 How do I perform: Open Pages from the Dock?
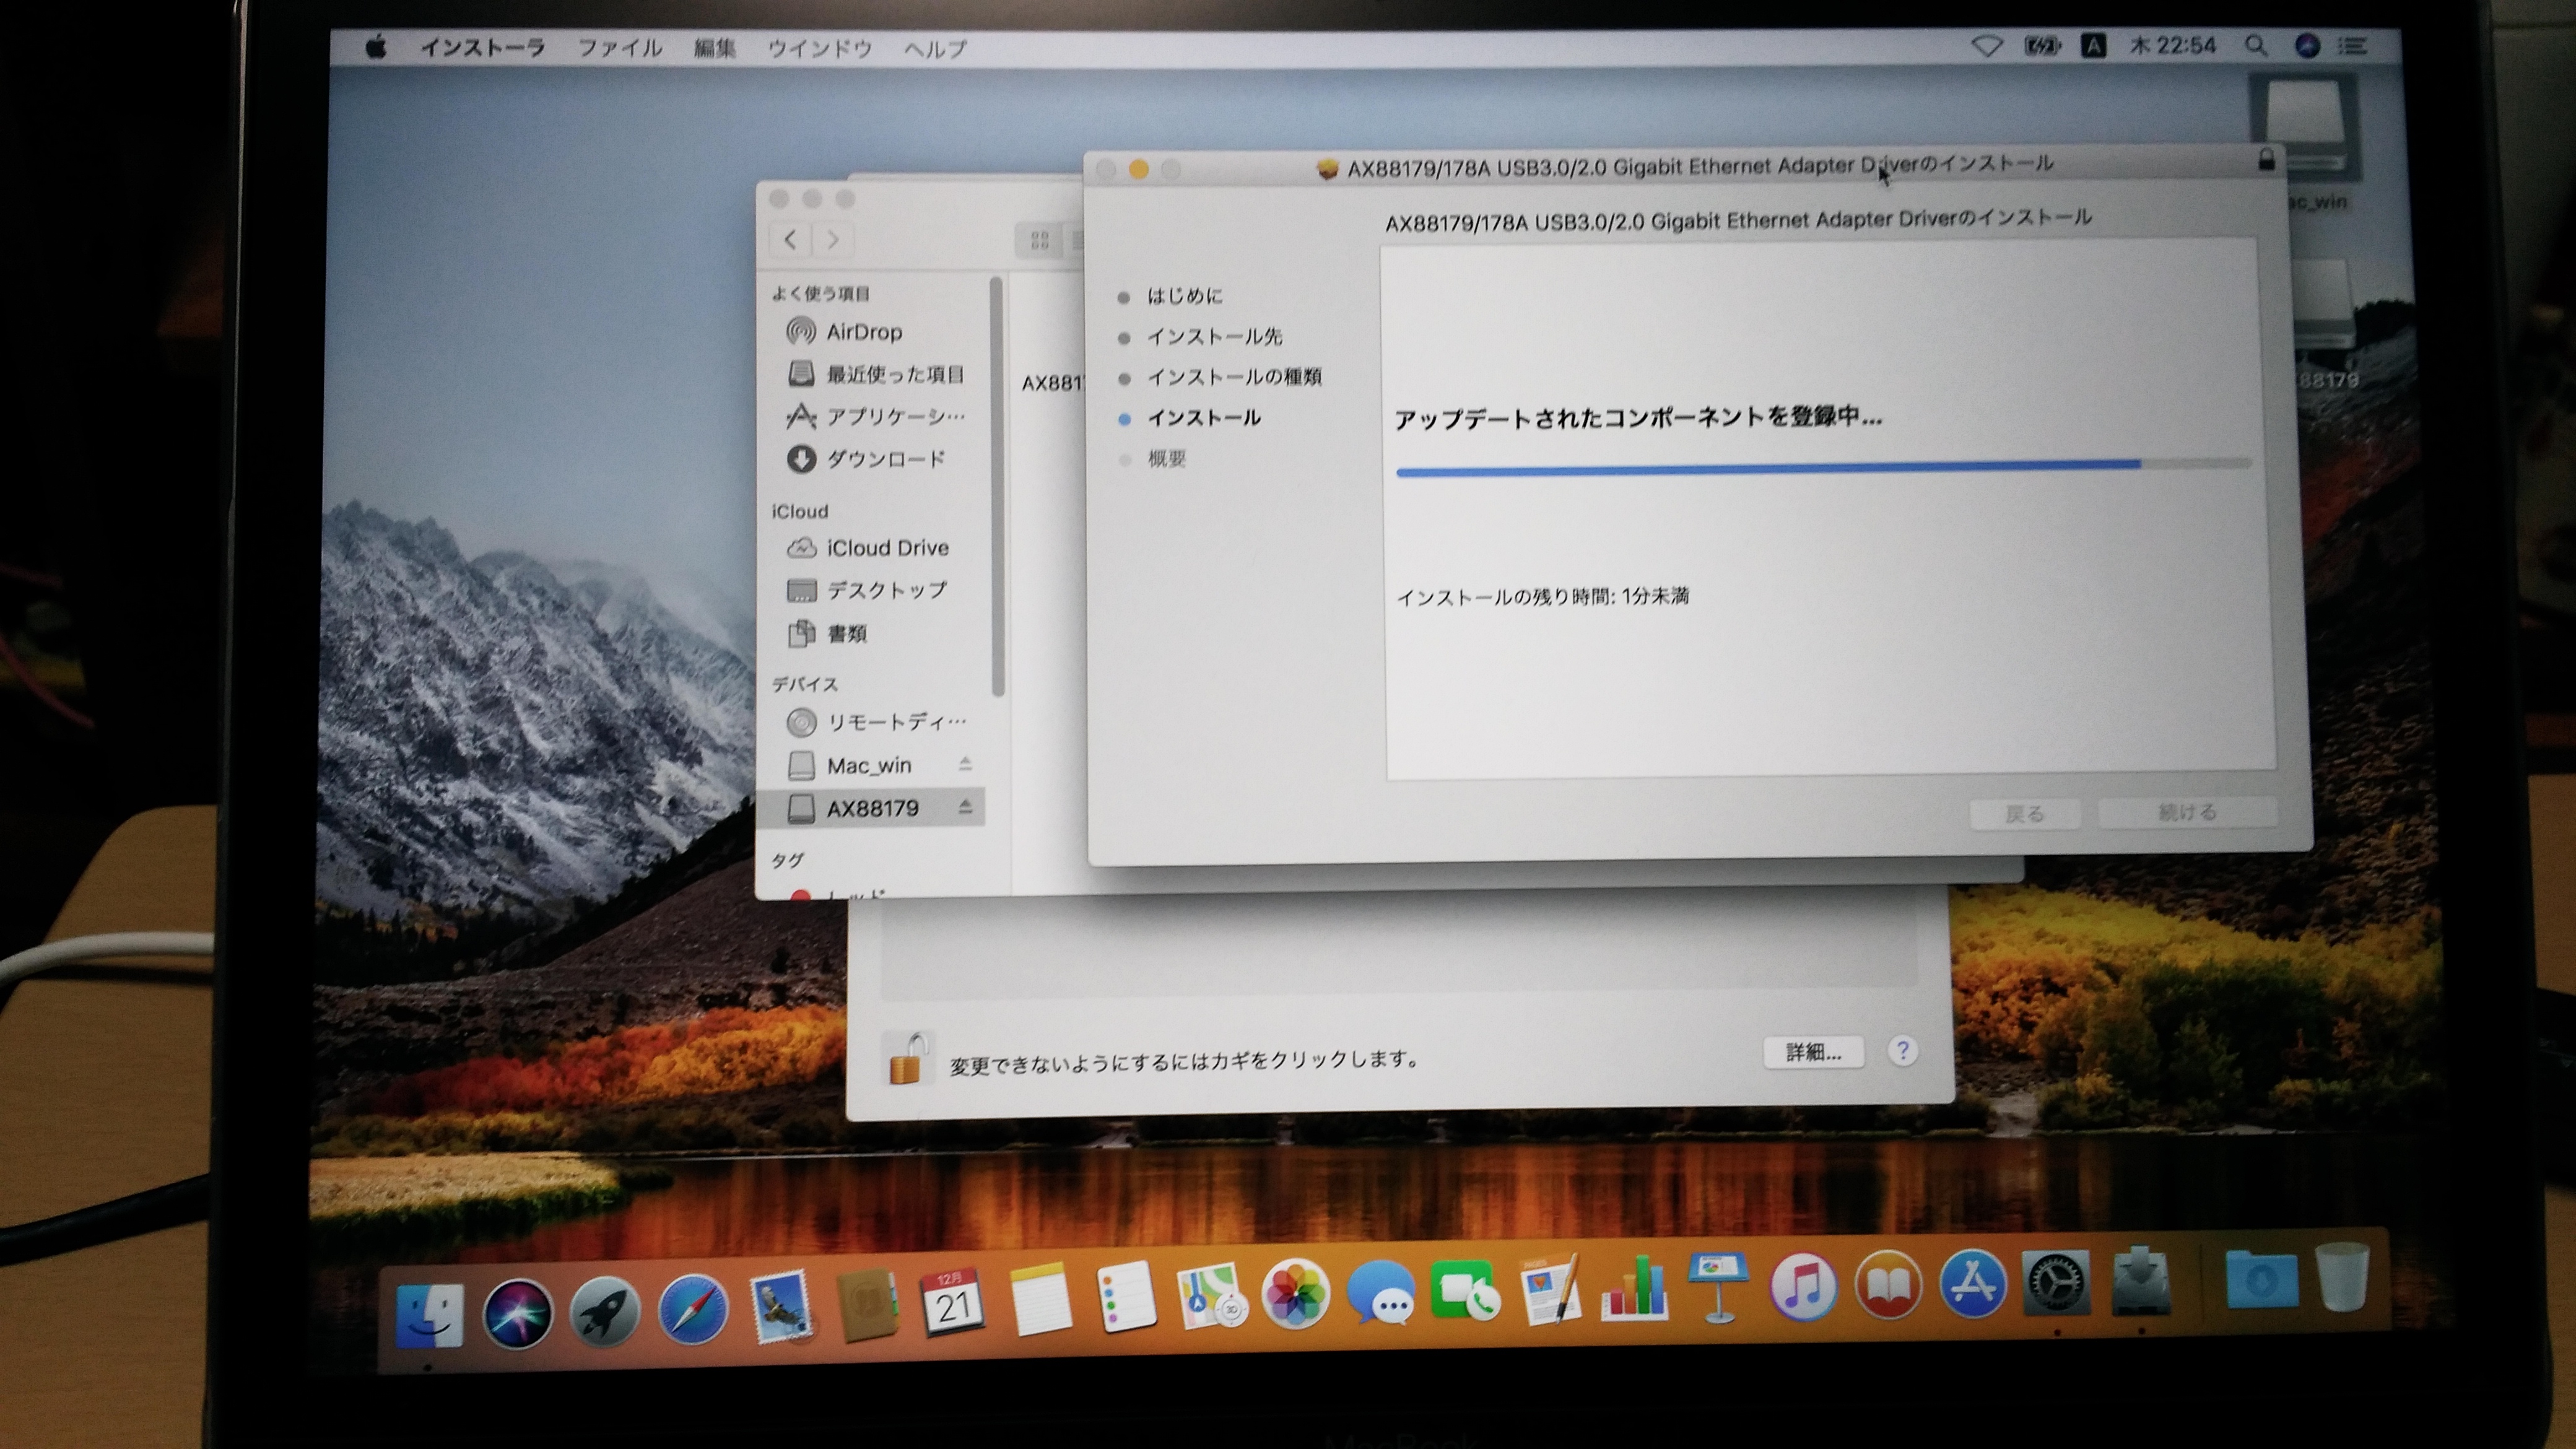[x=1550, y=1290]
